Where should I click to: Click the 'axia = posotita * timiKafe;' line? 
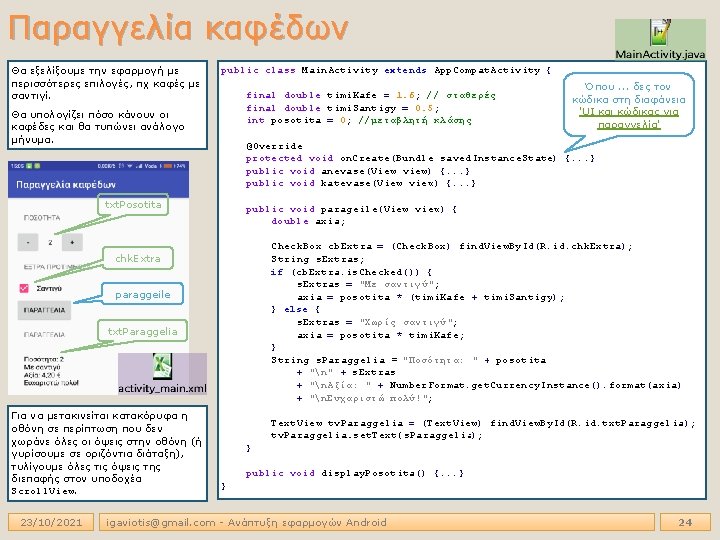(381, 335)
